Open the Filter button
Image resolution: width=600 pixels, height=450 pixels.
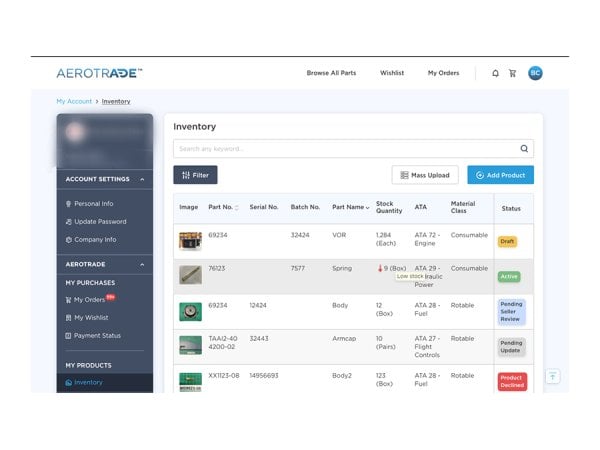(195, 175)
